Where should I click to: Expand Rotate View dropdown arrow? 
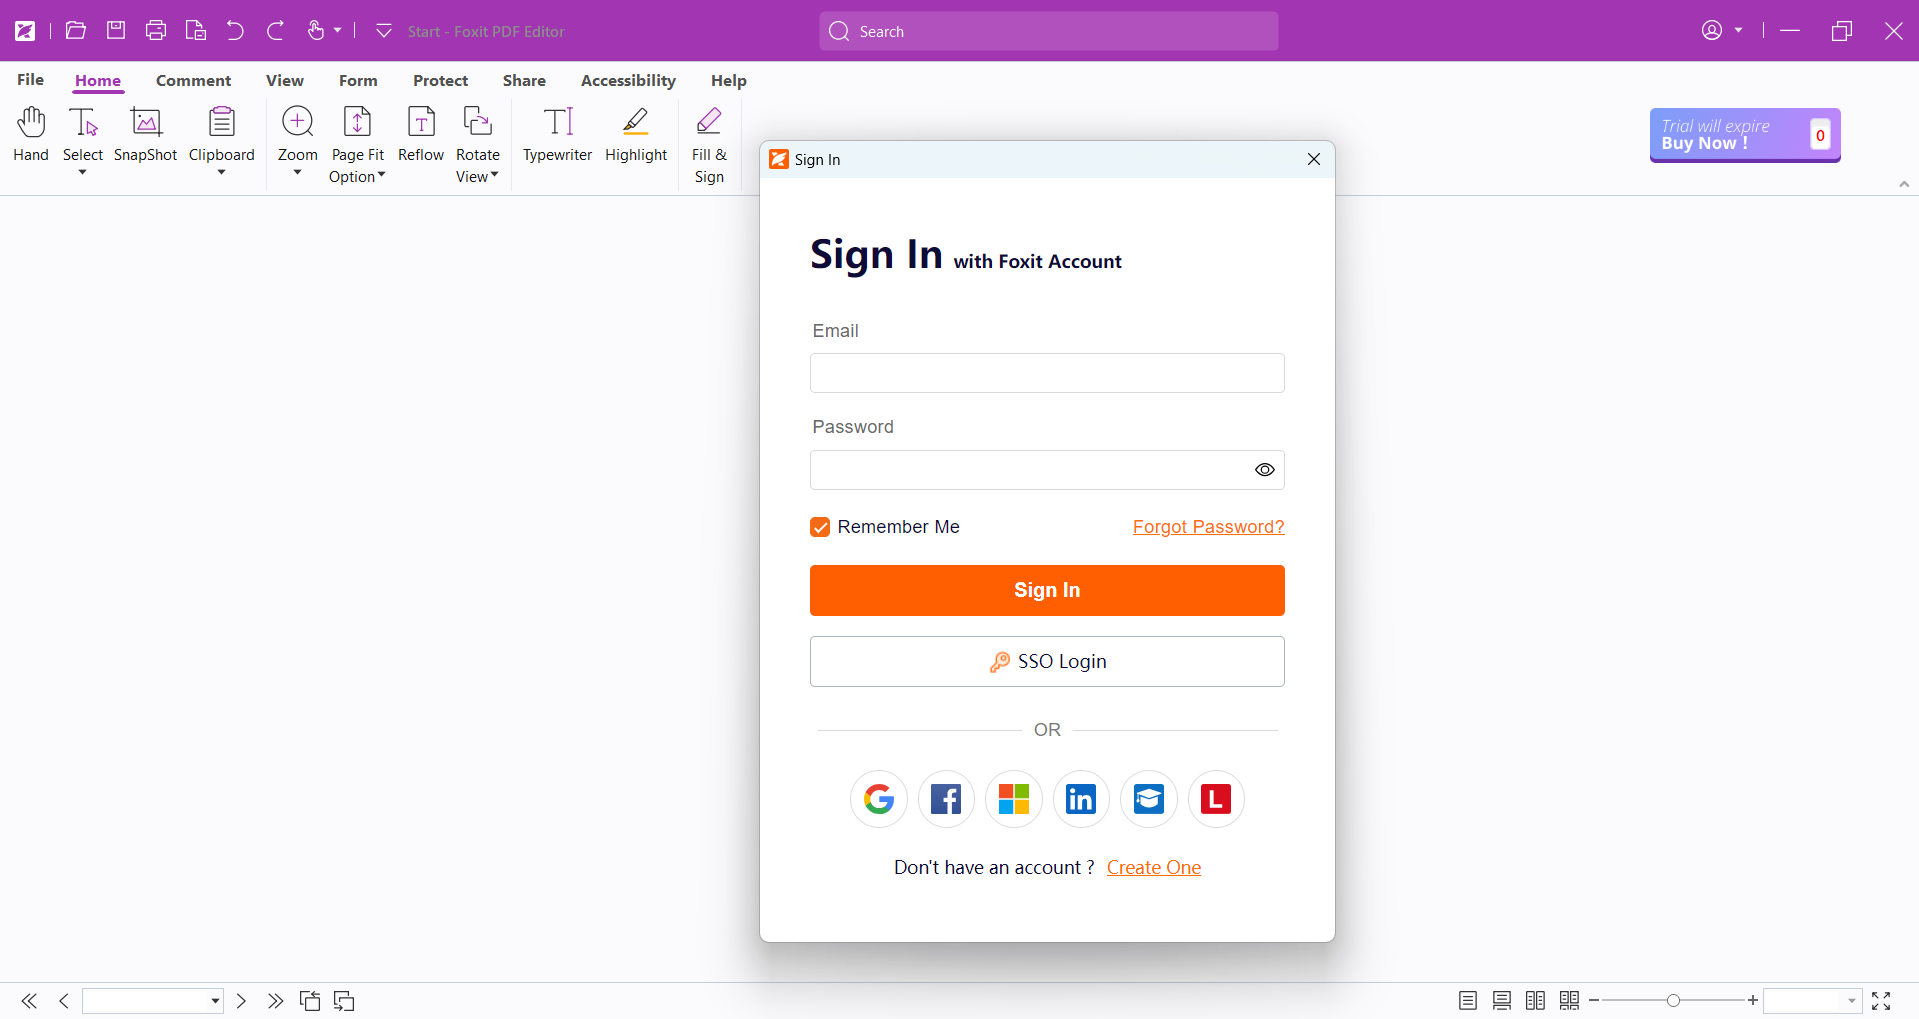tap(494, 175)
